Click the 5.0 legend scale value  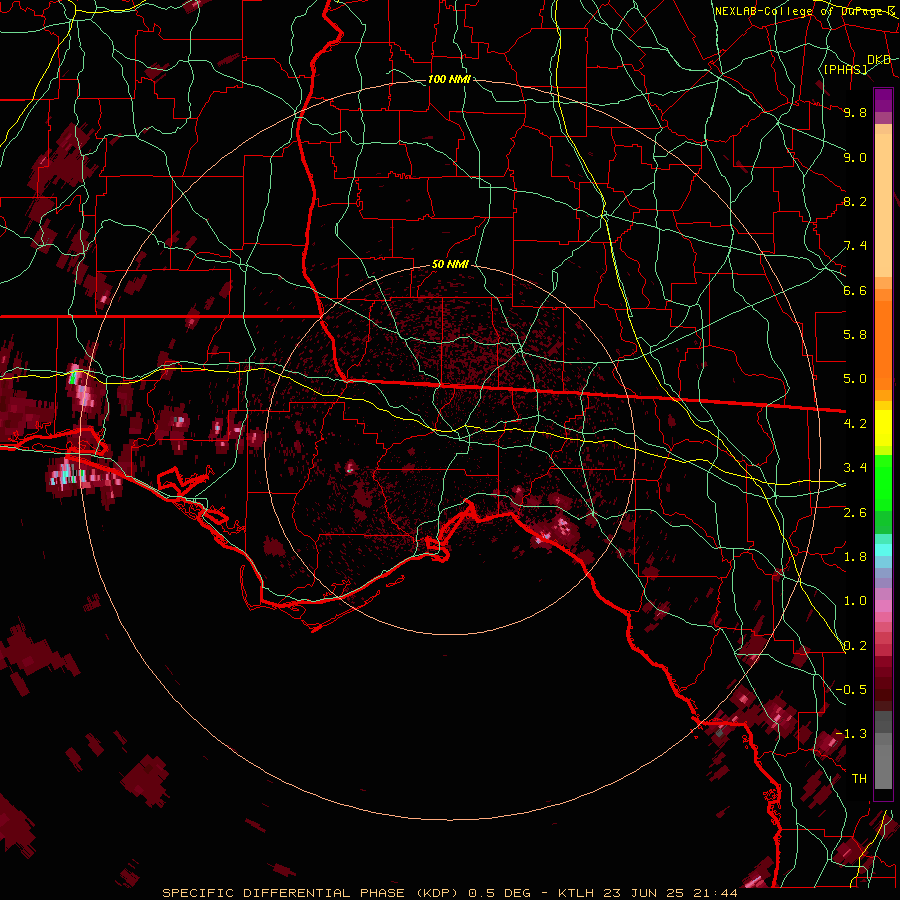(855, 379)
